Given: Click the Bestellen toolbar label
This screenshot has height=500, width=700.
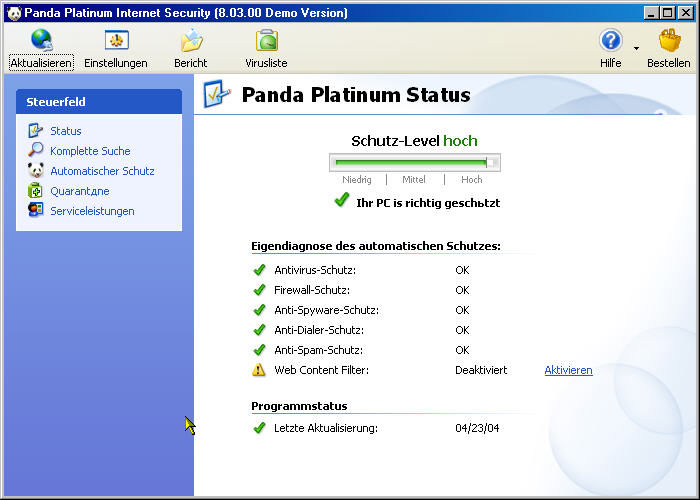Looking at the screenshot, I should [668, 63].
